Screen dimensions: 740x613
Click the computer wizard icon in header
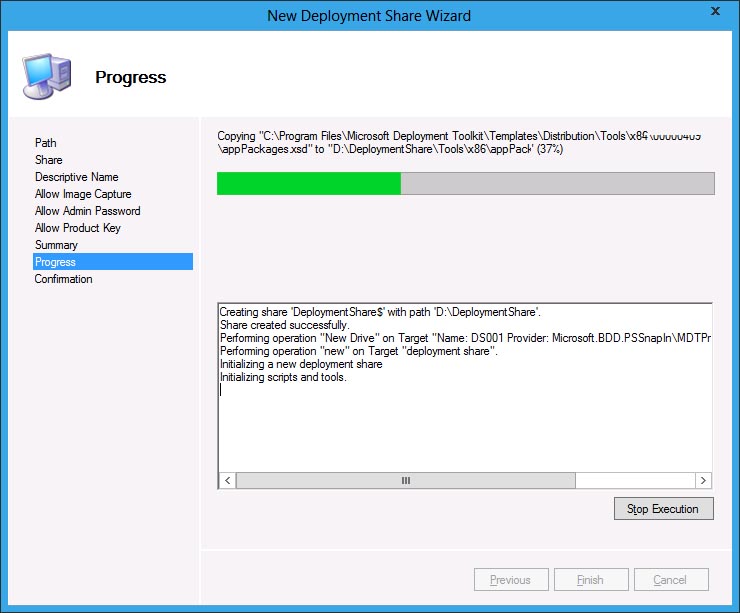click(45, 76)
